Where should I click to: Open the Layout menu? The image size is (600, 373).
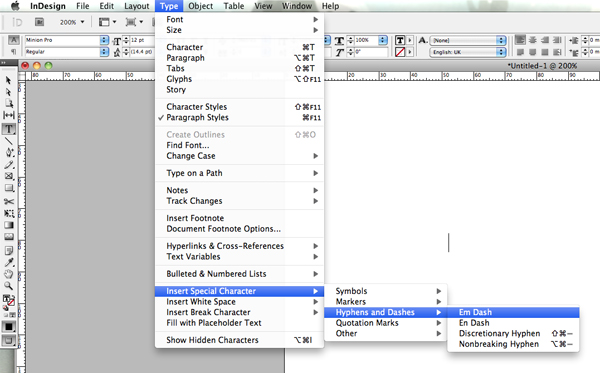point(137,6)
